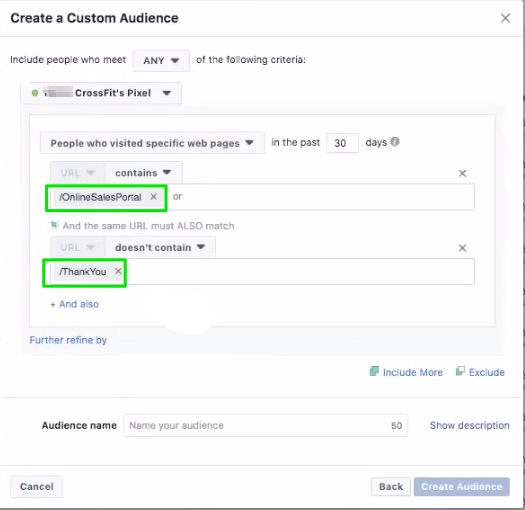525x510 pixels.
Task: Click the Exclude icon
Action: click(x=460, y=371)
